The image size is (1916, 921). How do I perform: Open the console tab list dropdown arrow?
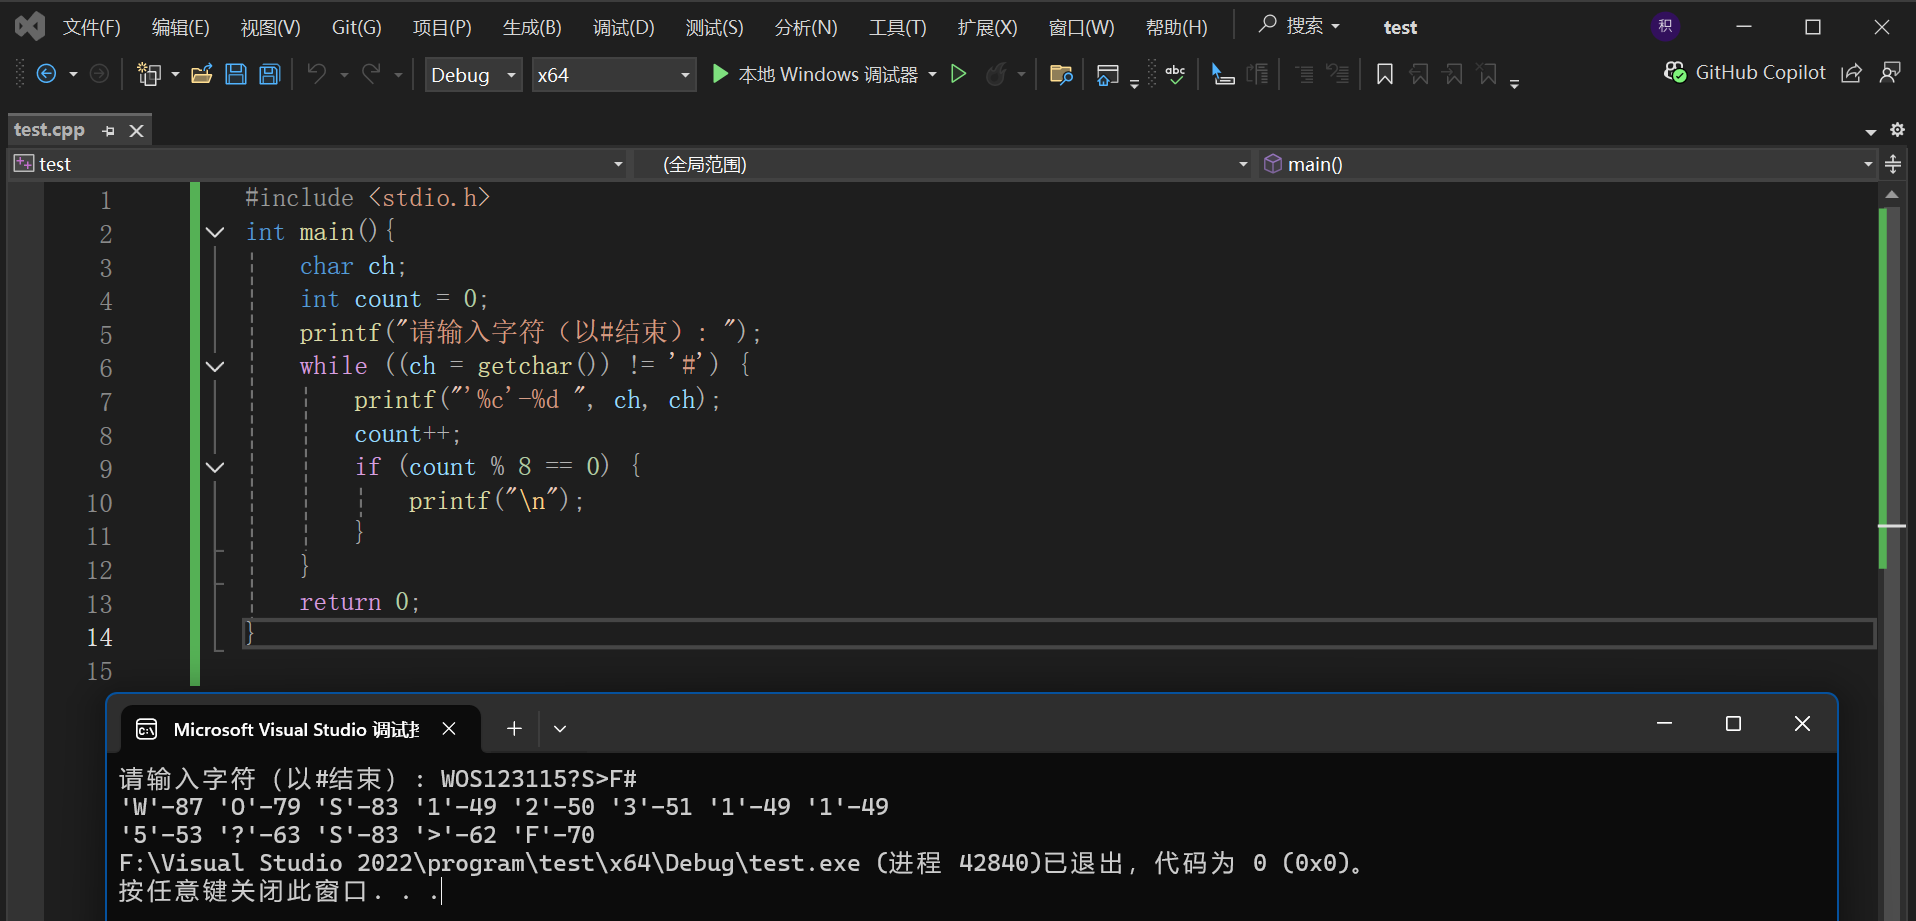560,729
